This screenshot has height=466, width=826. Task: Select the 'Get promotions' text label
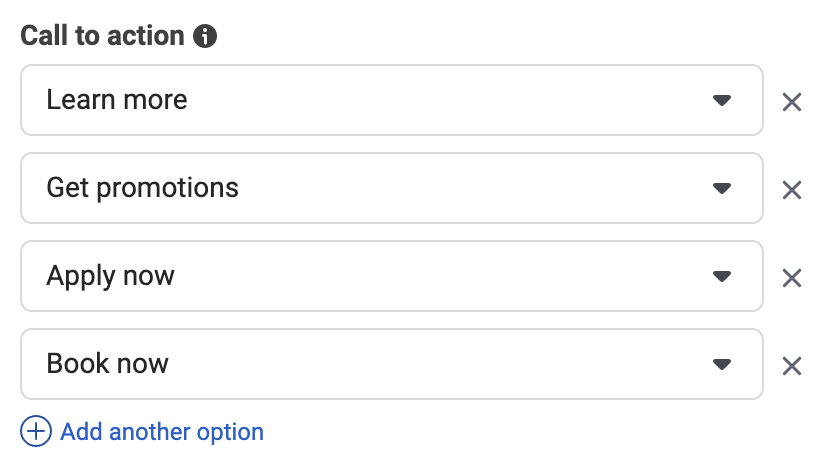pyautogui.click(x=142, y=189)
